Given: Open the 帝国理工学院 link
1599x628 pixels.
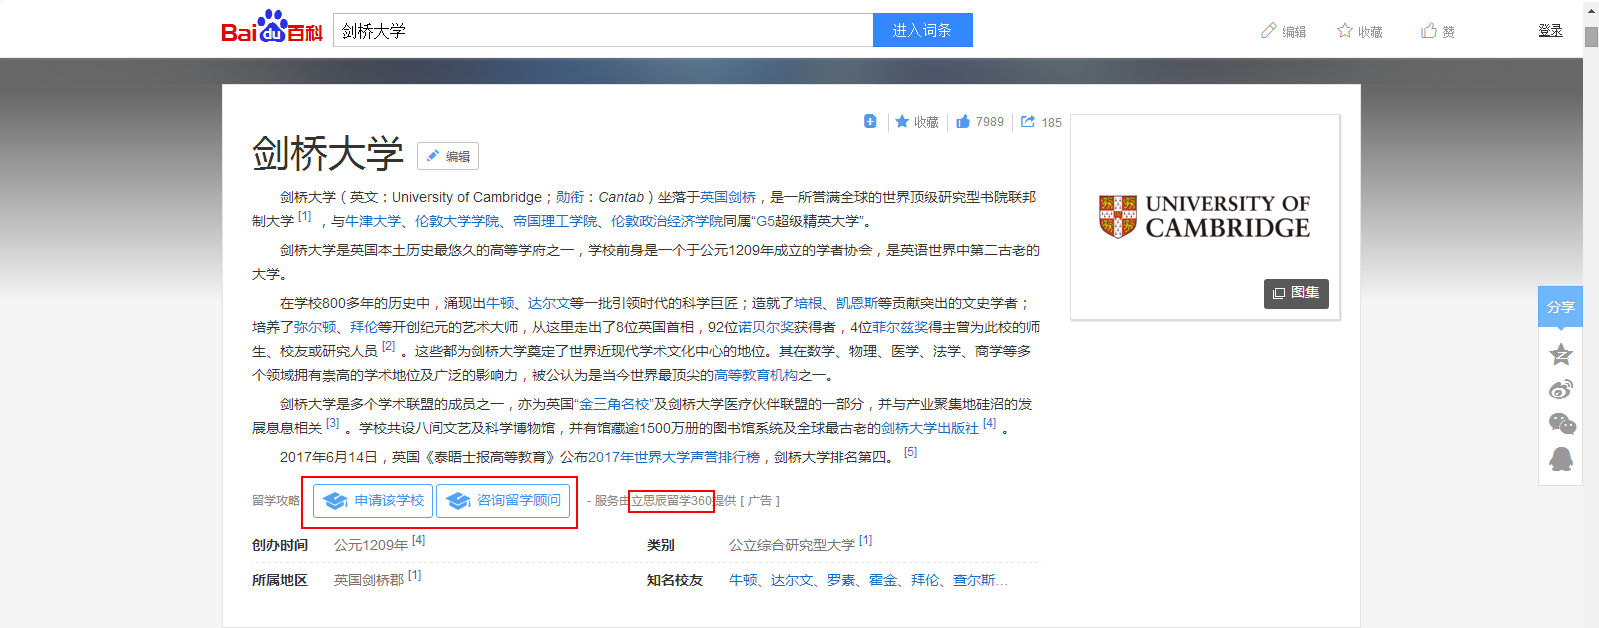Looking at the screenshot, I should click(555, 221).
